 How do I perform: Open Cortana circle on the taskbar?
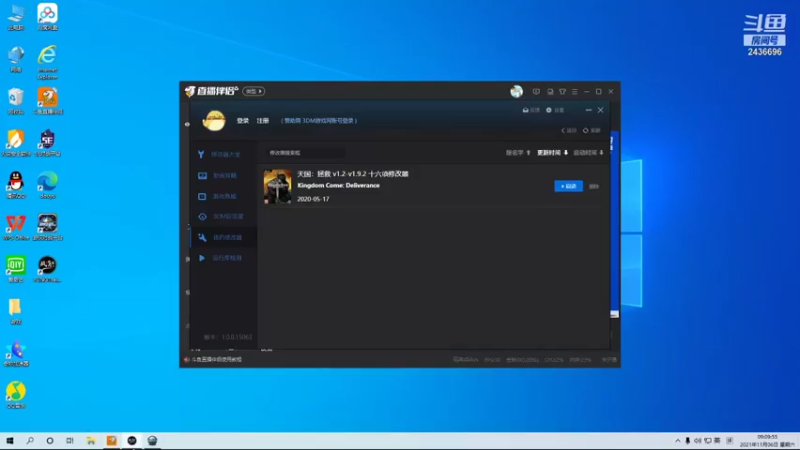(x=49, y=441)
